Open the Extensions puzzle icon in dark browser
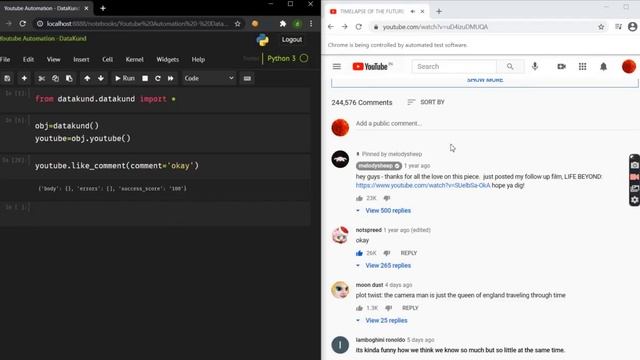The image size is (640, 360). point(282,24)
